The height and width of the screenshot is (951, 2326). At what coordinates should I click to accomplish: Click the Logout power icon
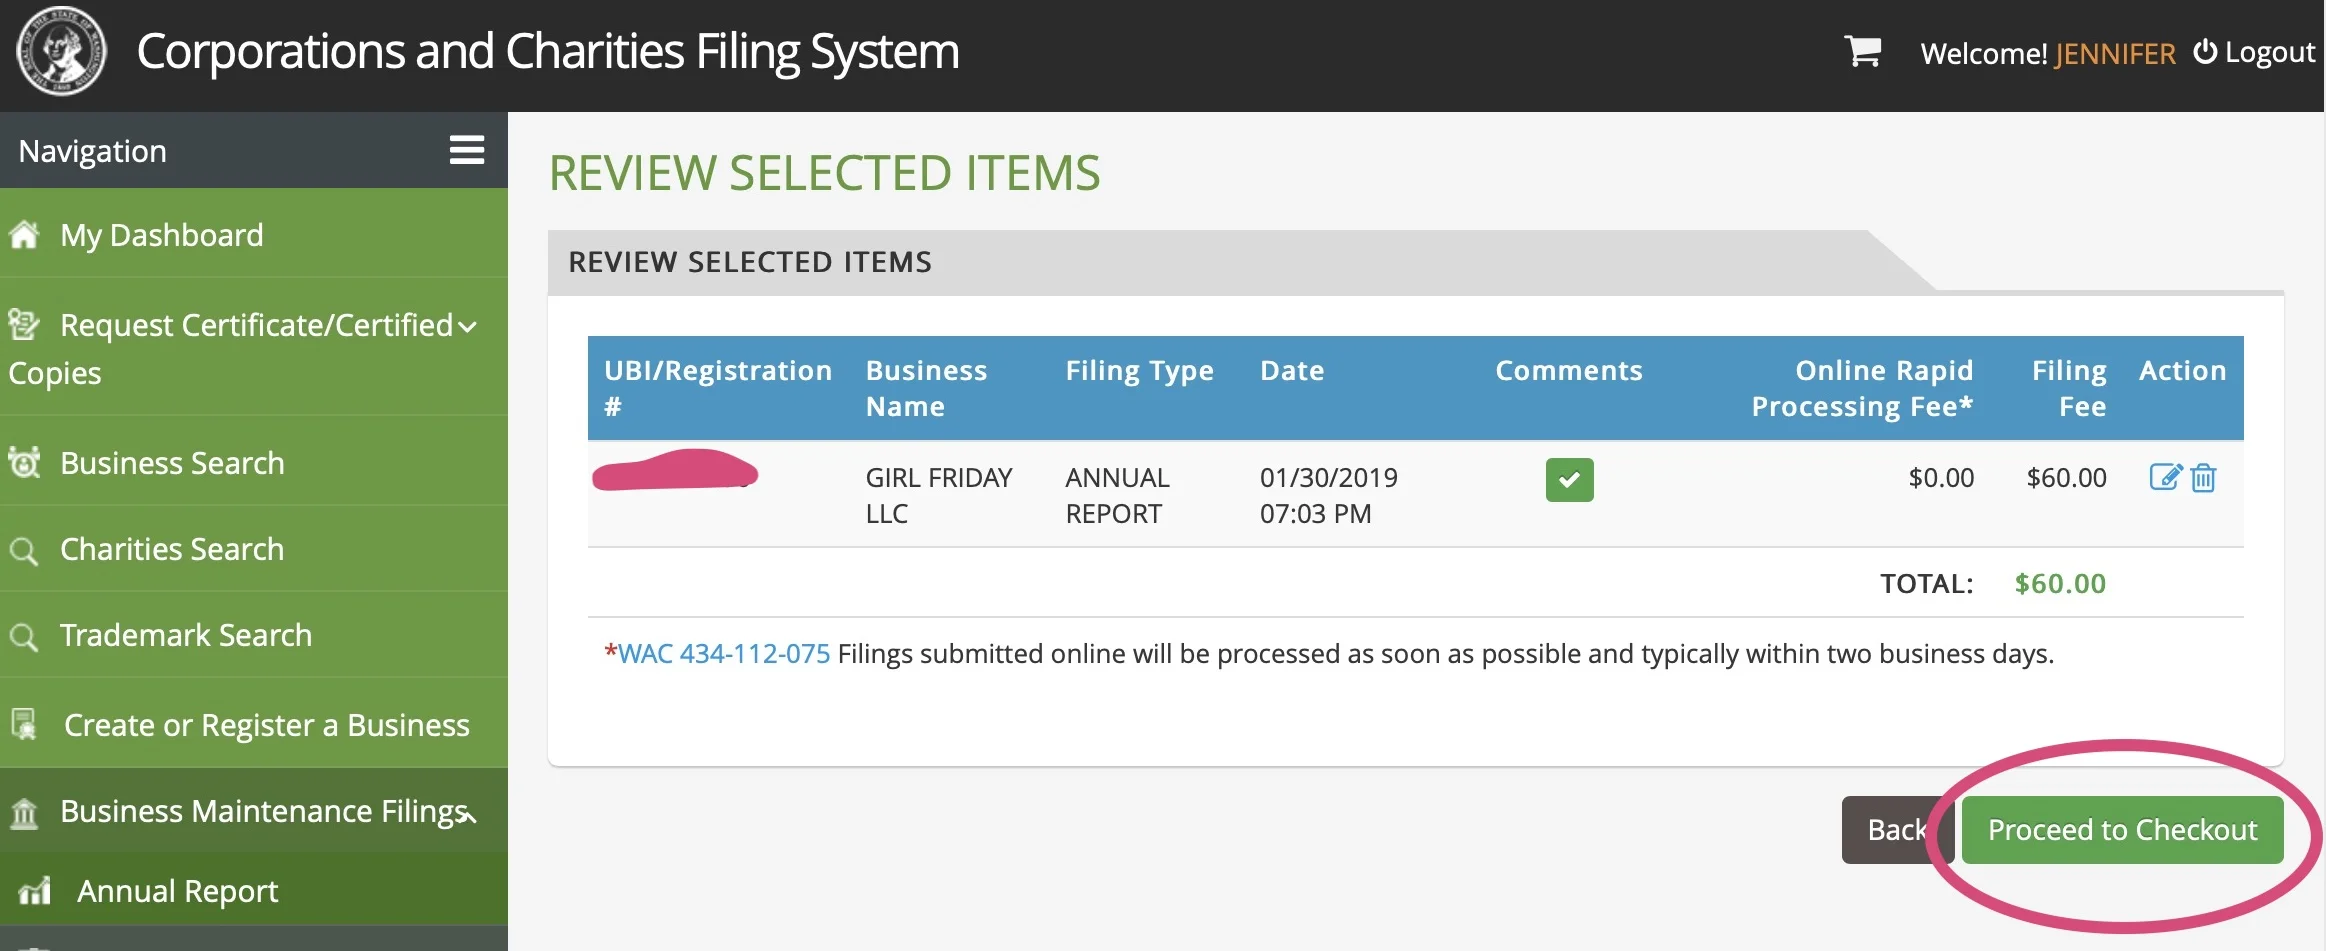2205,51
